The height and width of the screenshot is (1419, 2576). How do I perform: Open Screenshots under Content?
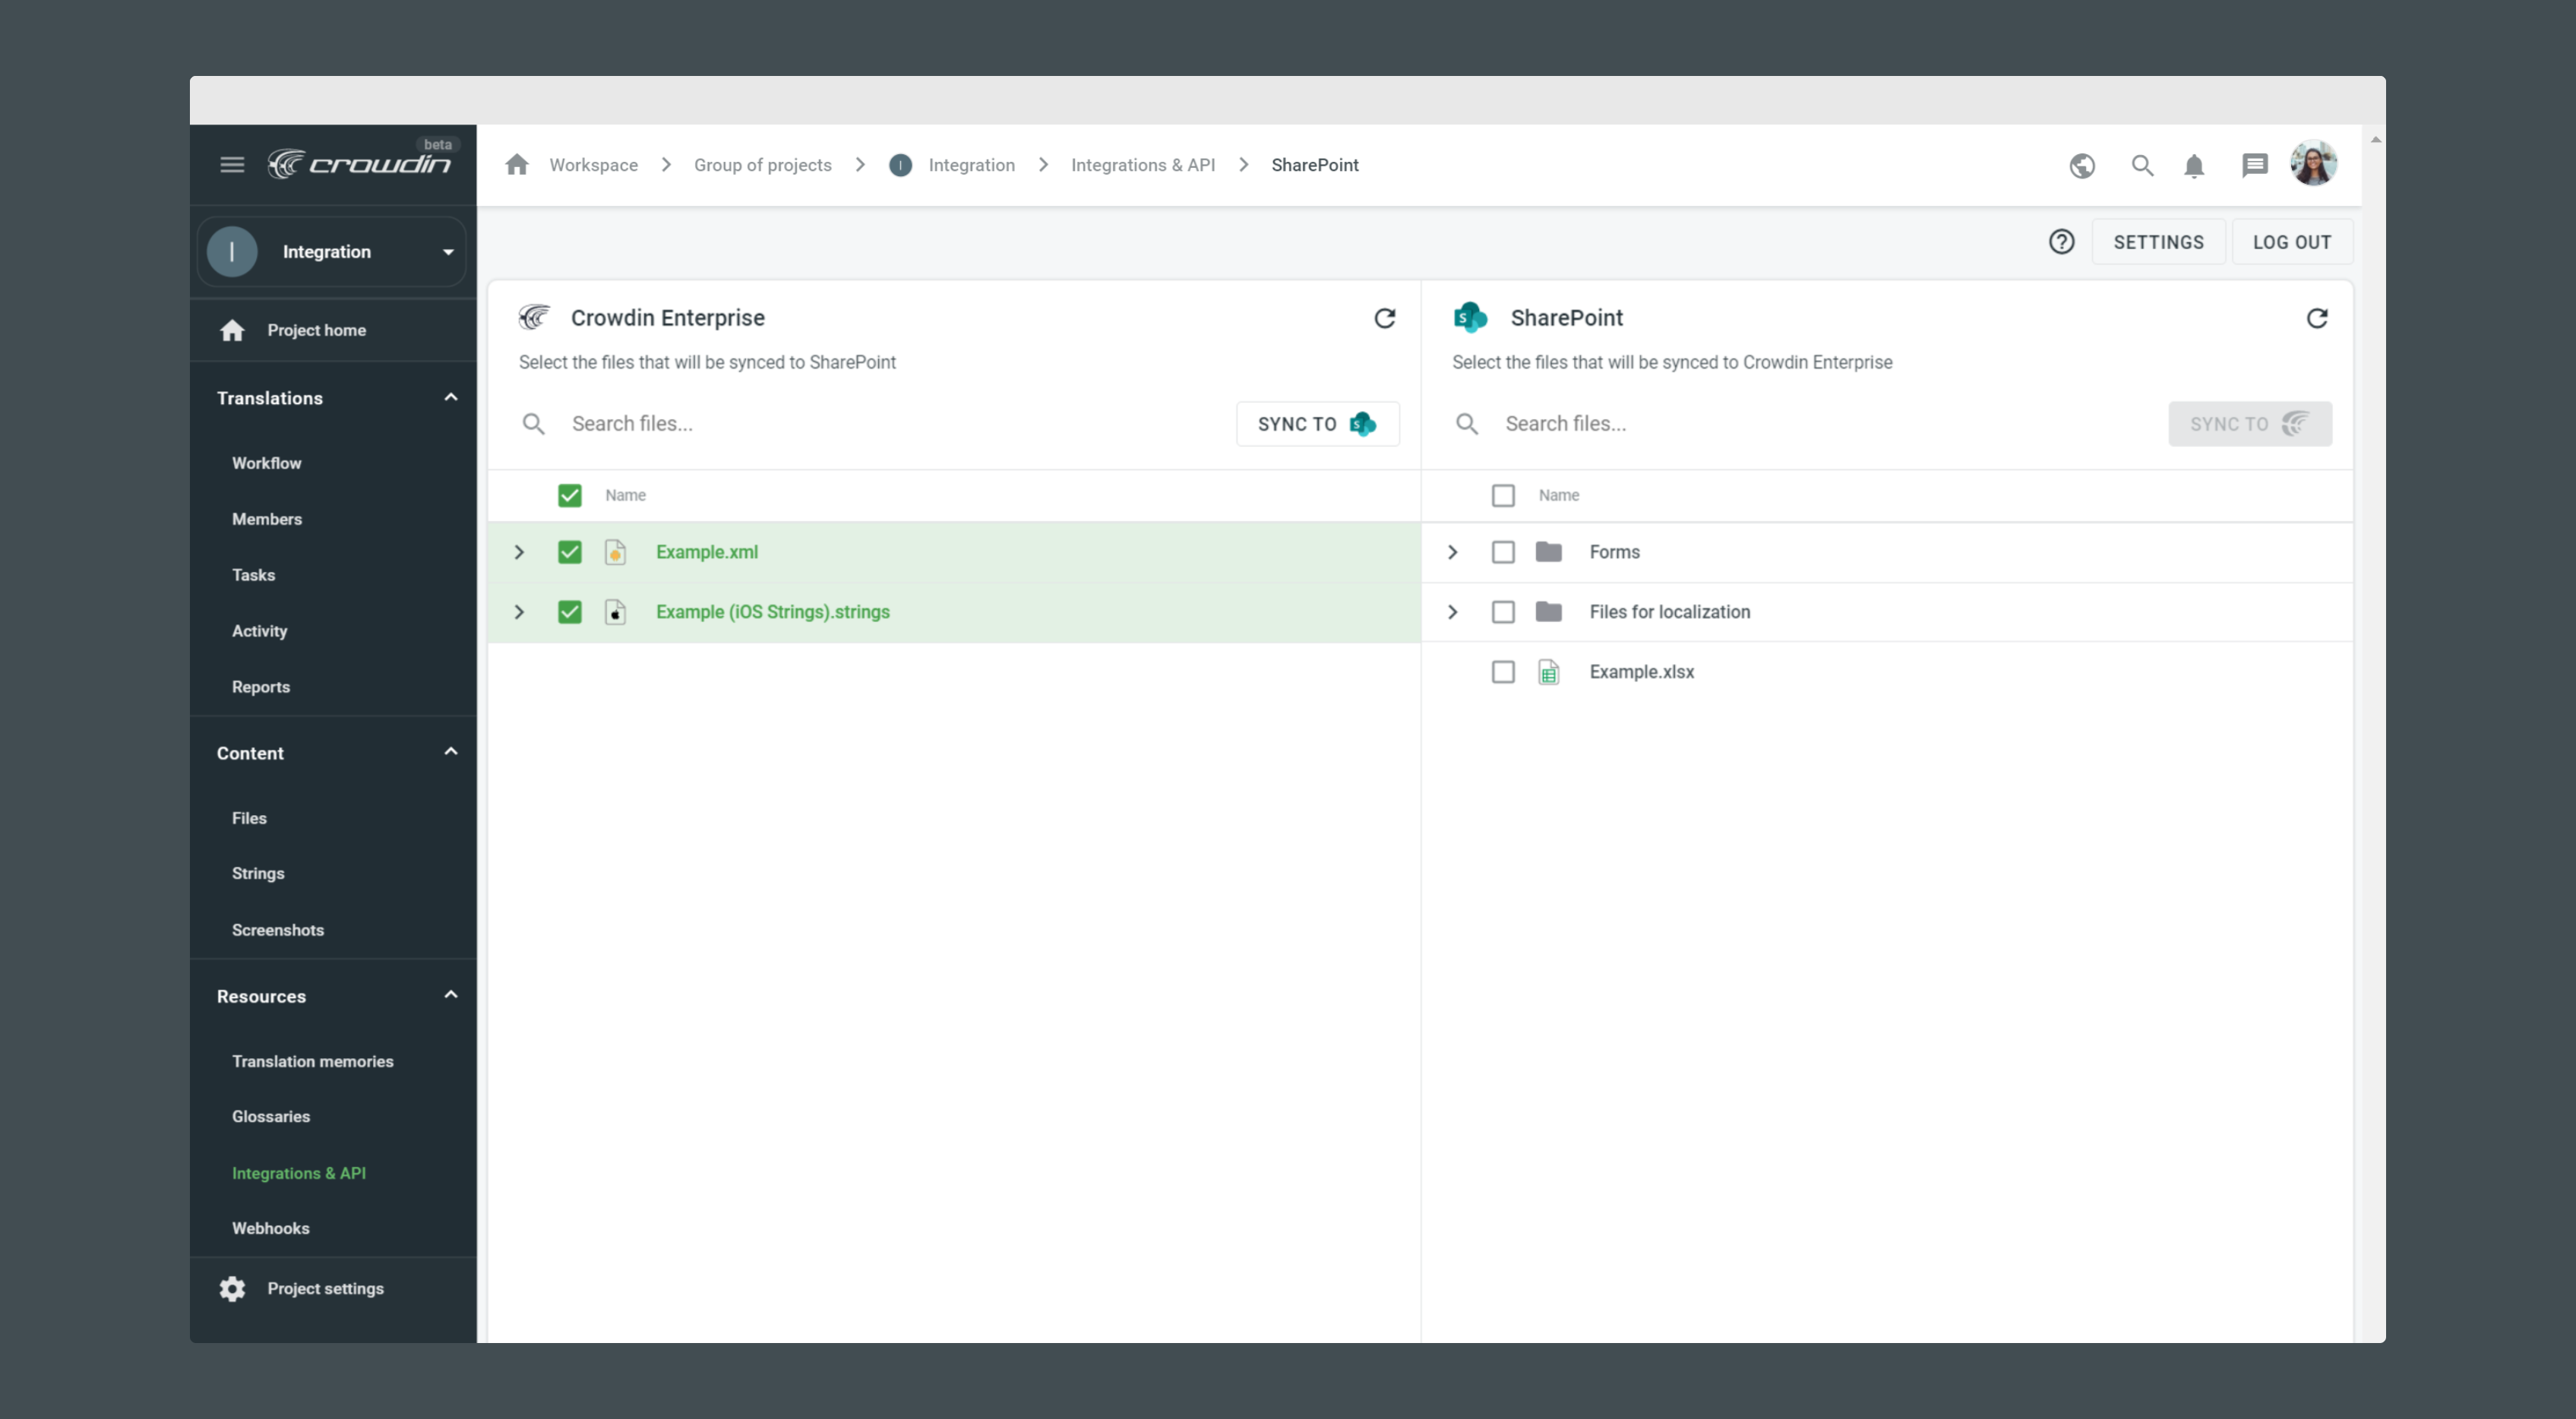click(x=278, y=930)
